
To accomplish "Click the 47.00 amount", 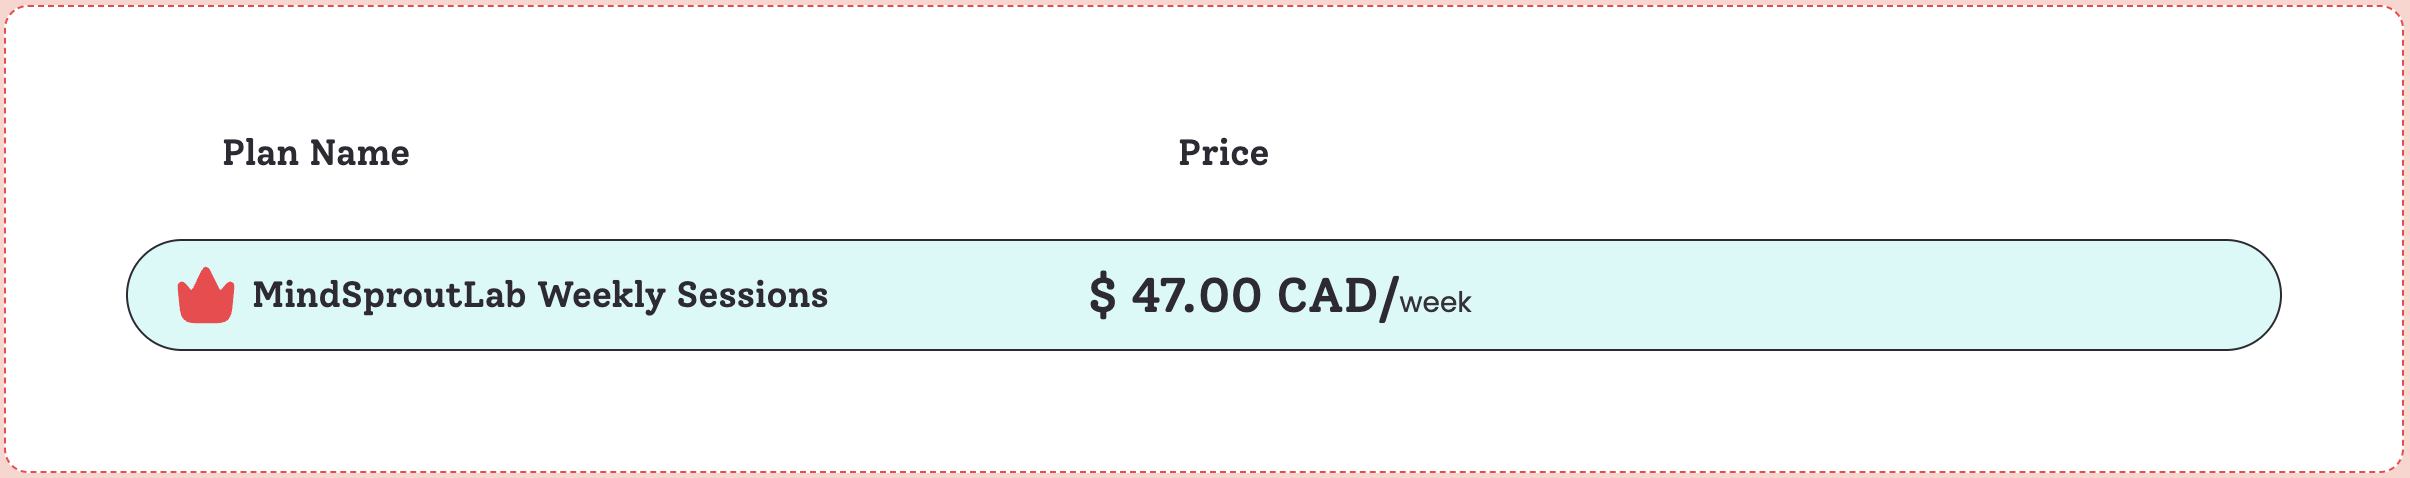I will click(1196, 296).
